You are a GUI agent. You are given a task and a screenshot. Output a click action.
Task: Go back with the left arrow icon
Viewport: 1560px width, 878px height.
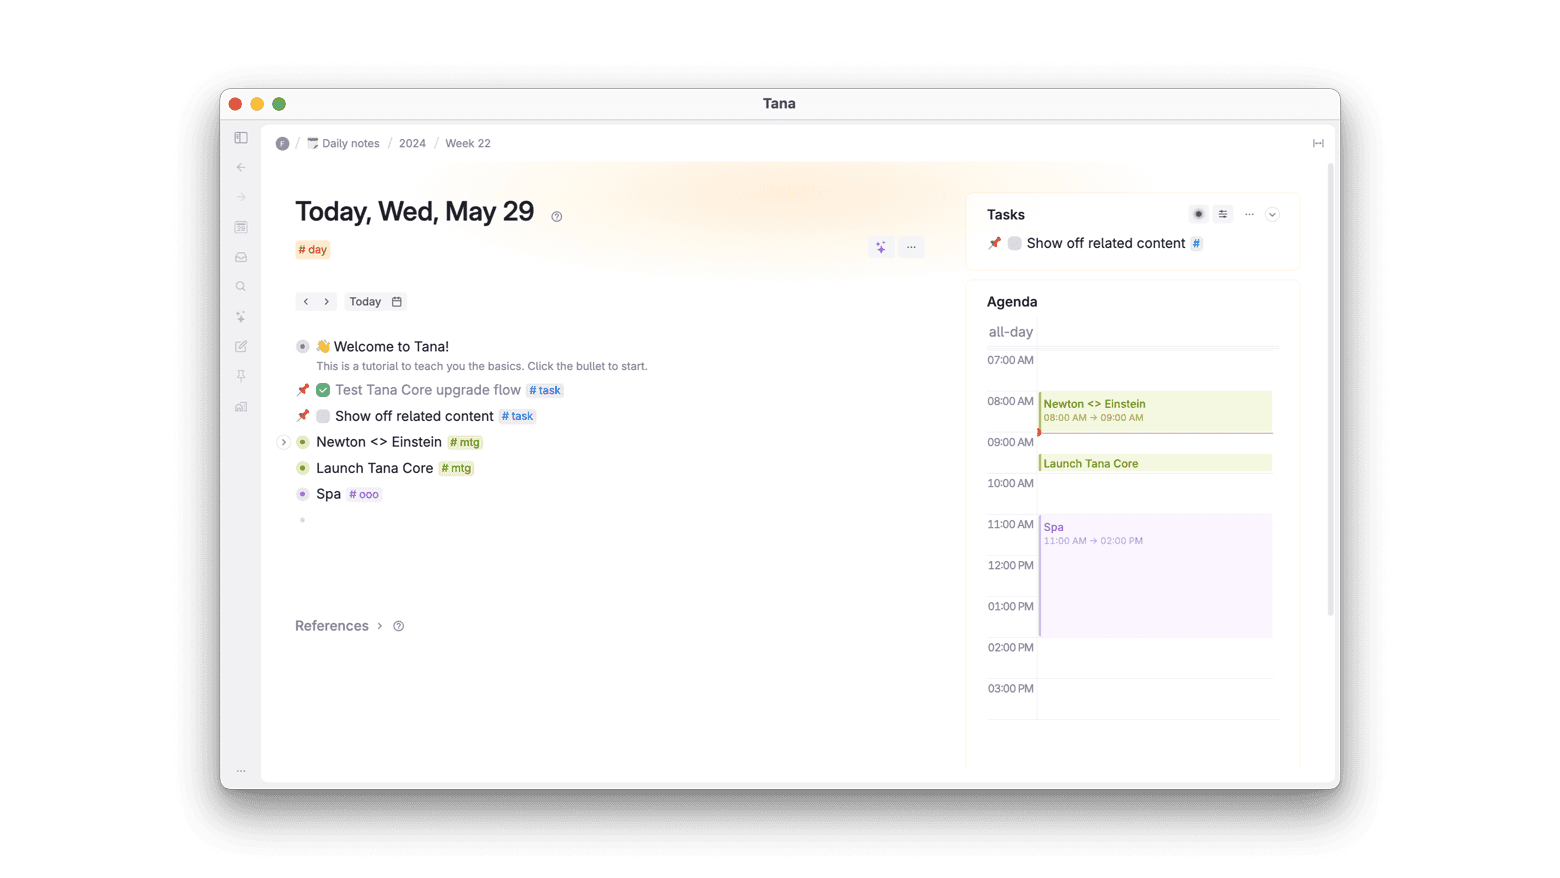[241, 168]
